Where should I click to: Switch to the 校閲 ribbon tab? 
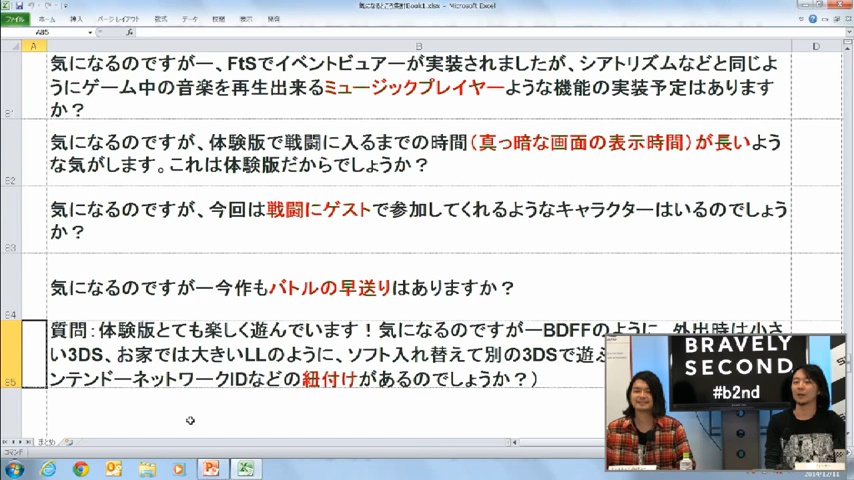pyautogui.click(x=218, y=19)
